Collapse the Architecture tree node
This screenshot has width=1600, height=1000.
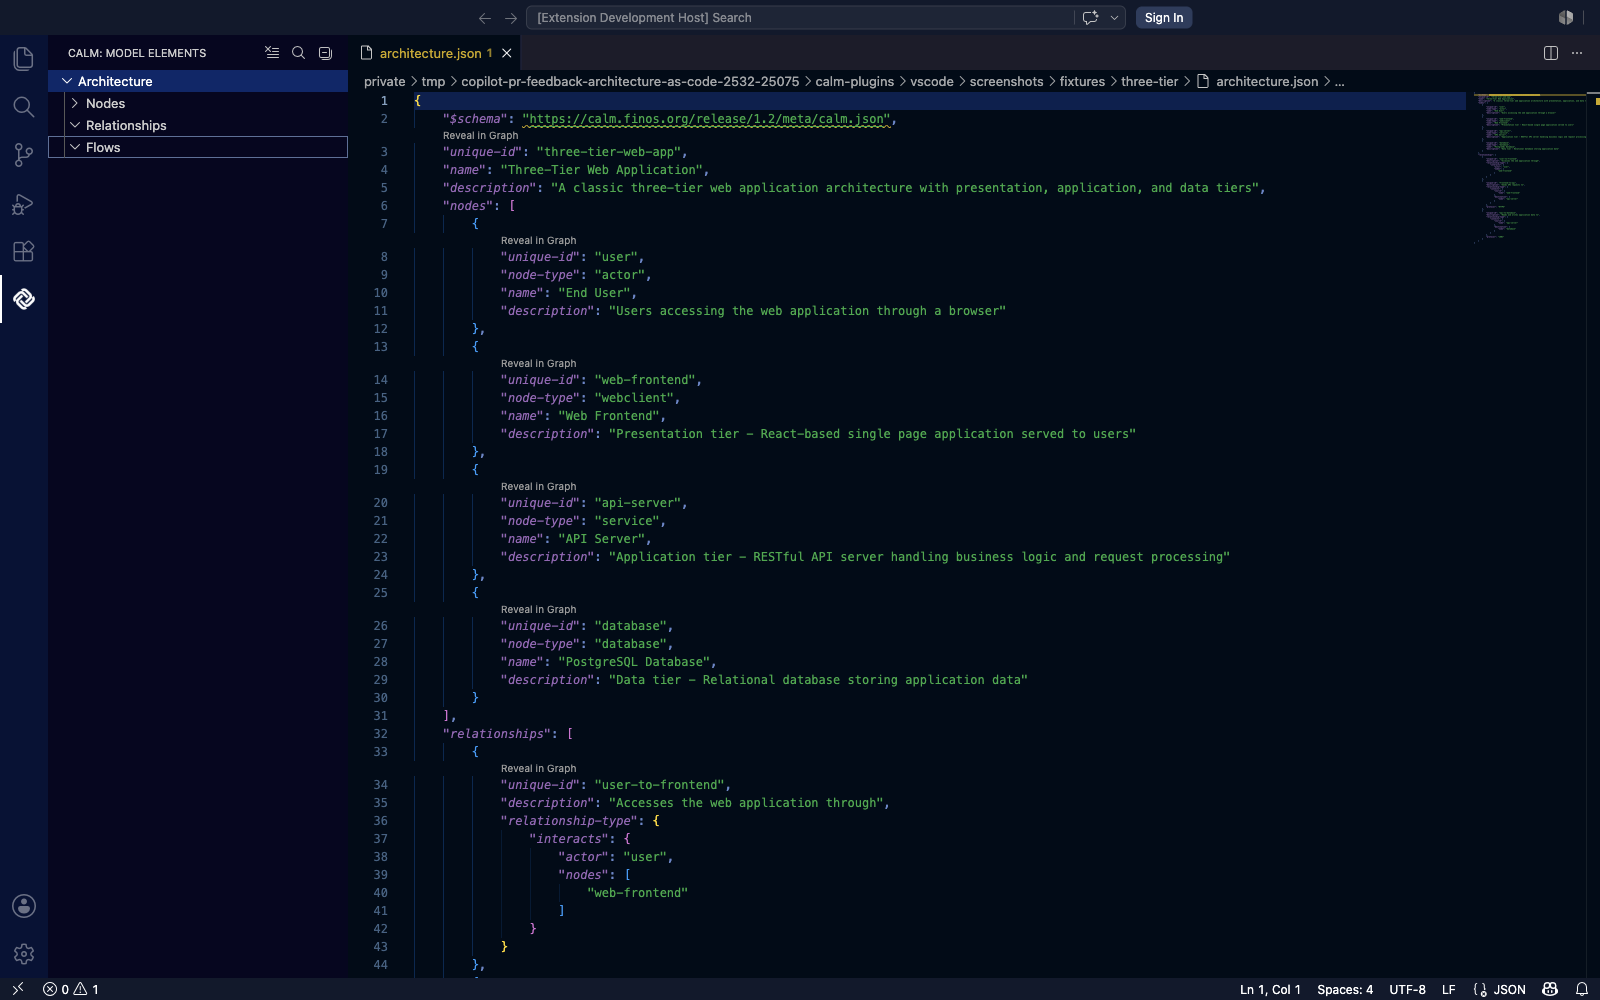click(67, 81)
